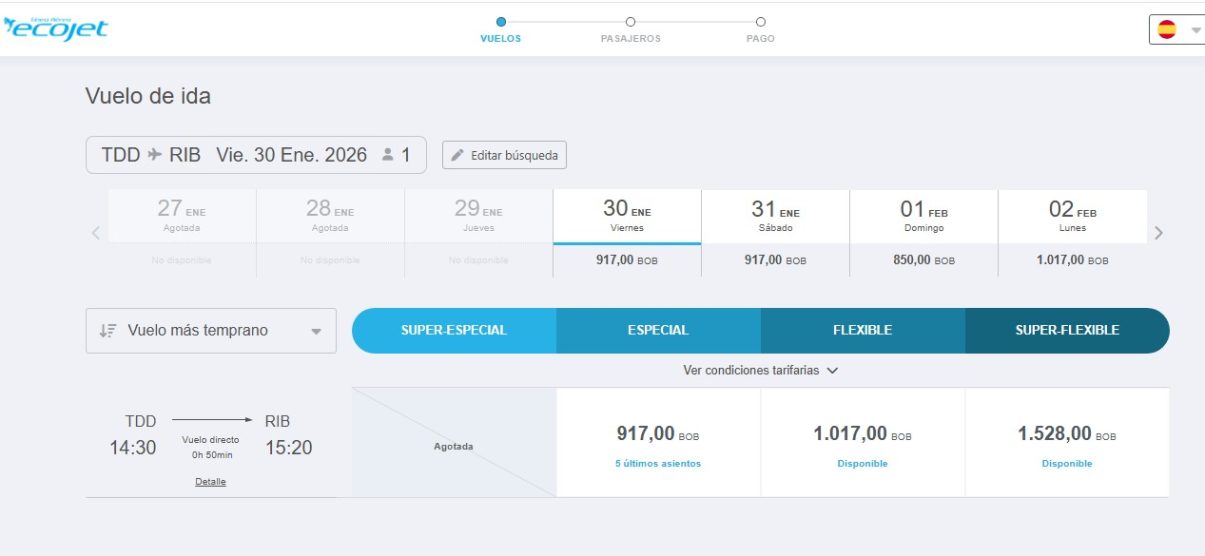Click the Vuelos step circle indicator
Viewport: 1205px width, 556px height.
pyautogui.click(x=501, y=21)
